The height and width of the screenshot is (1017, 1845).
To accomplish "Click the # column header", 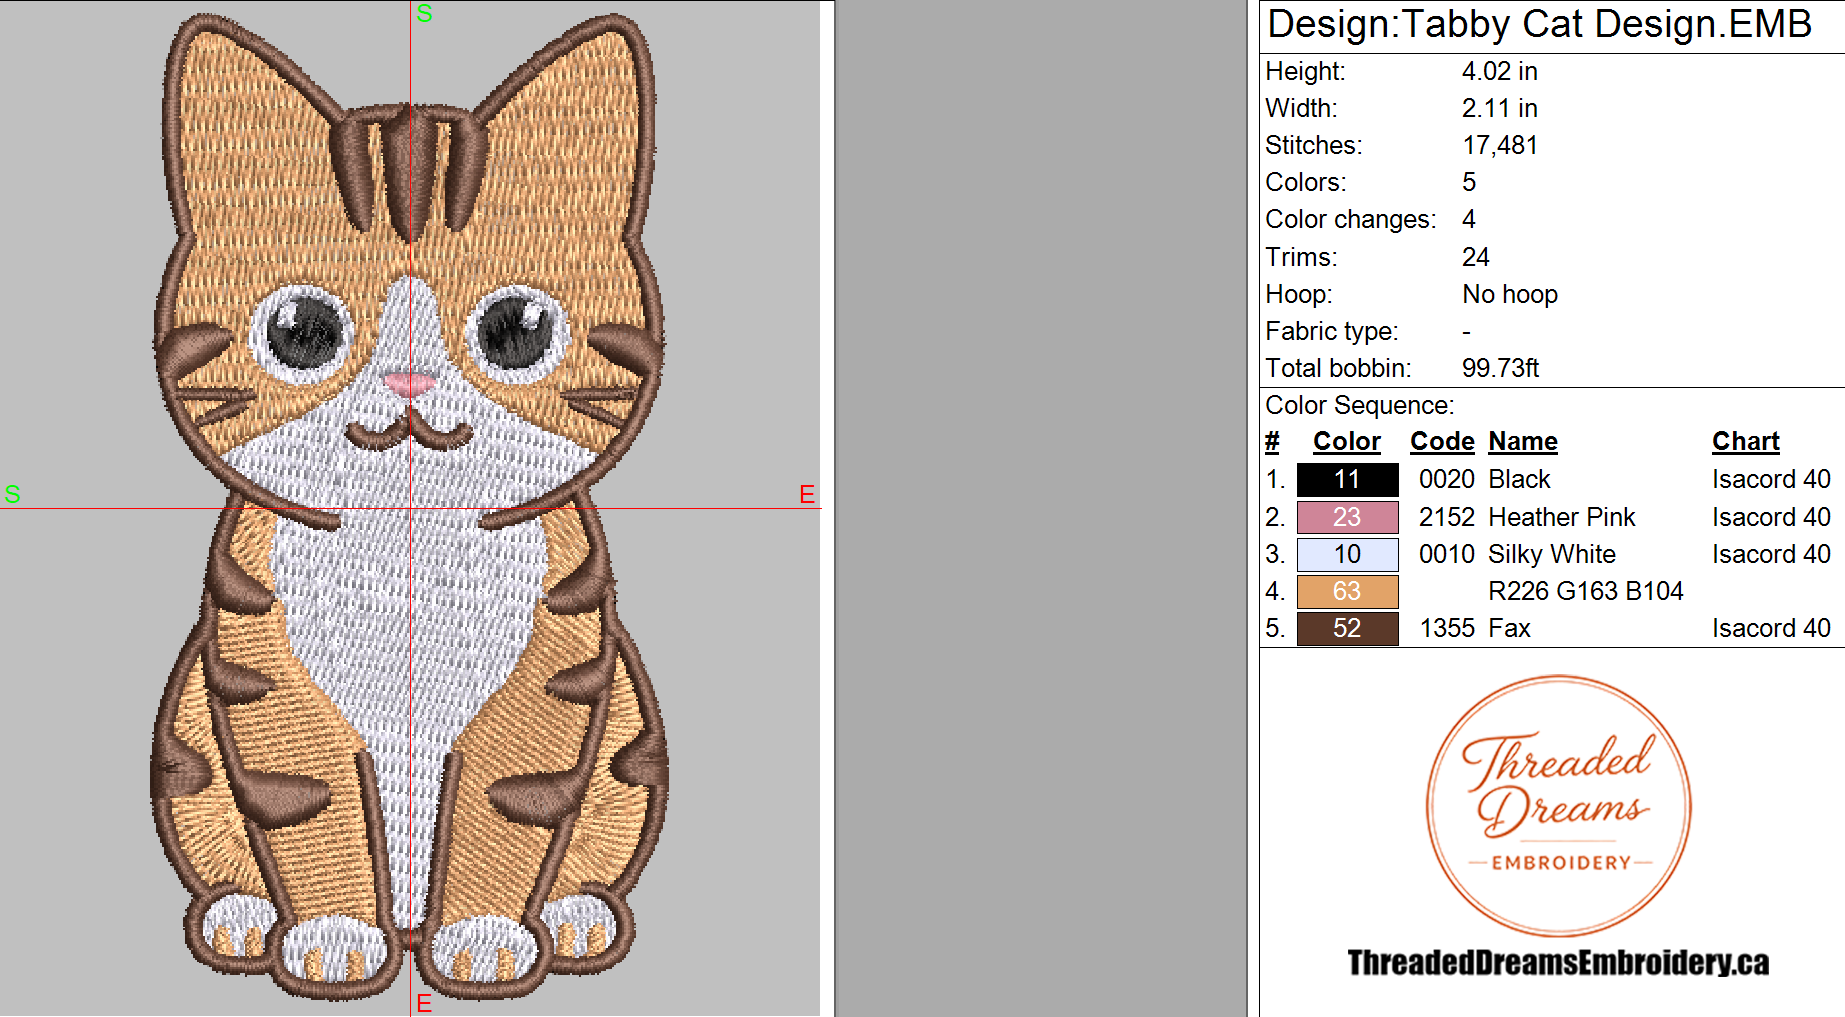I will click(1272, 441).
